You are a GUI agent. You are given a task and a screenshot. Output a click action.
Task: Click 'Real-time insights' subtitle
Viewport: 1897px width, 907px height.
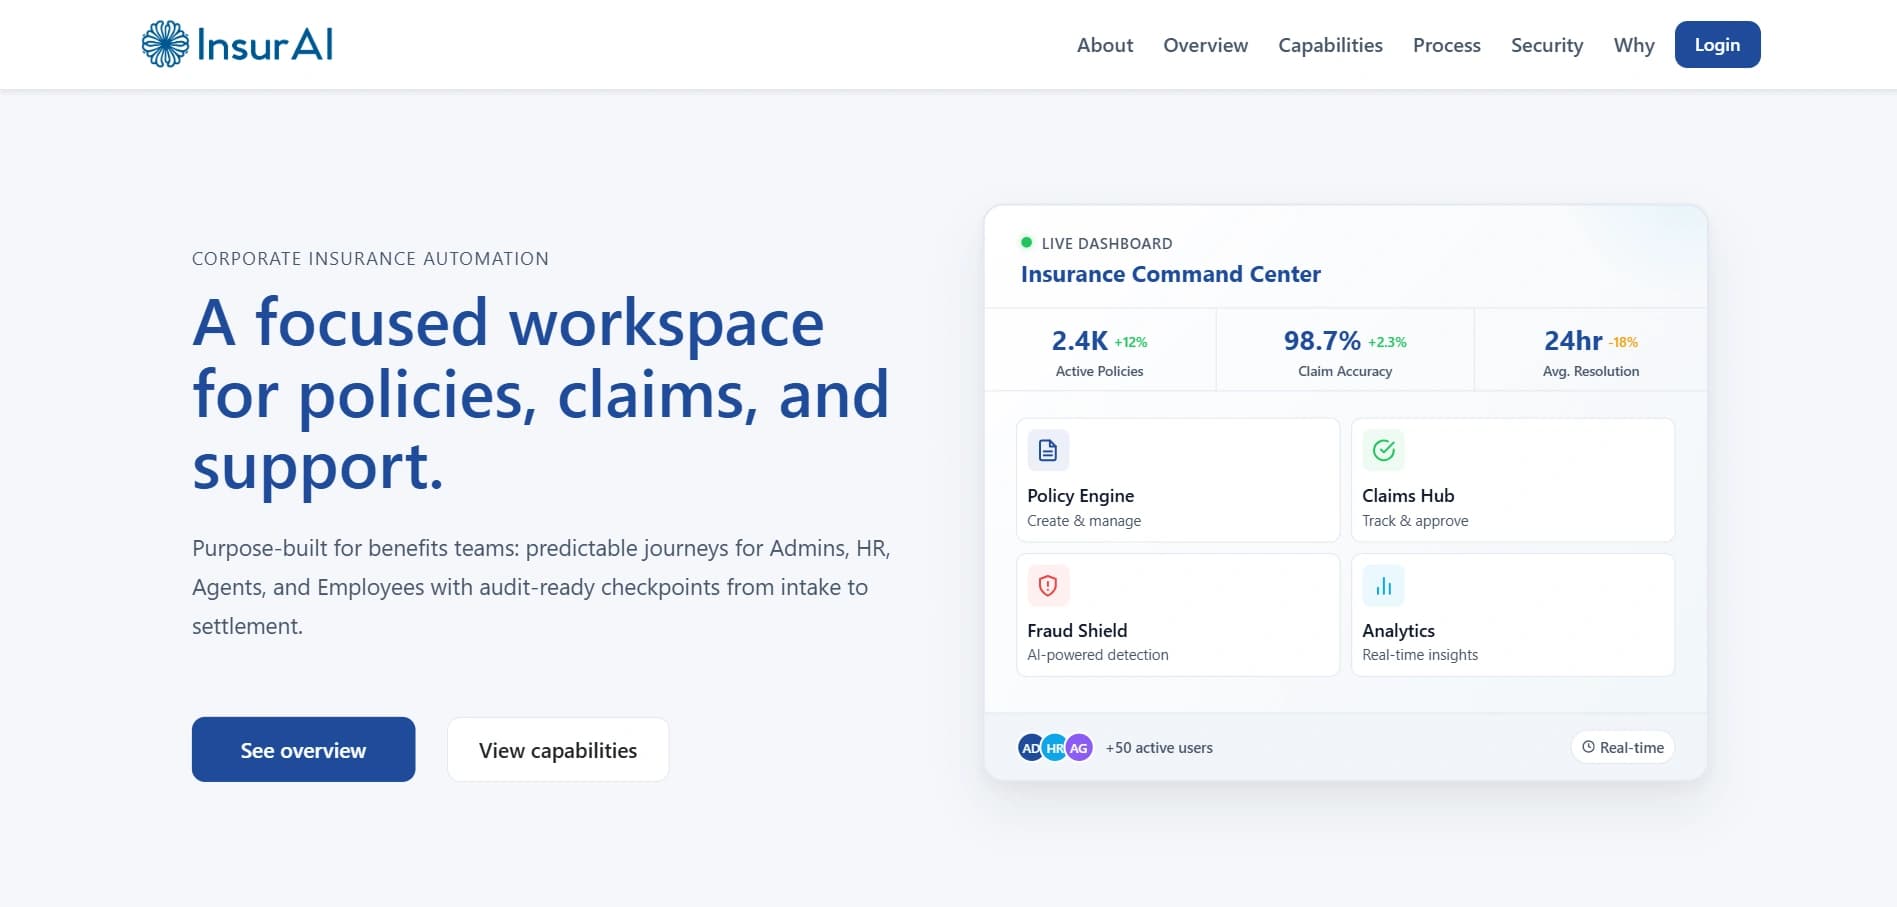coord(1420,655)
